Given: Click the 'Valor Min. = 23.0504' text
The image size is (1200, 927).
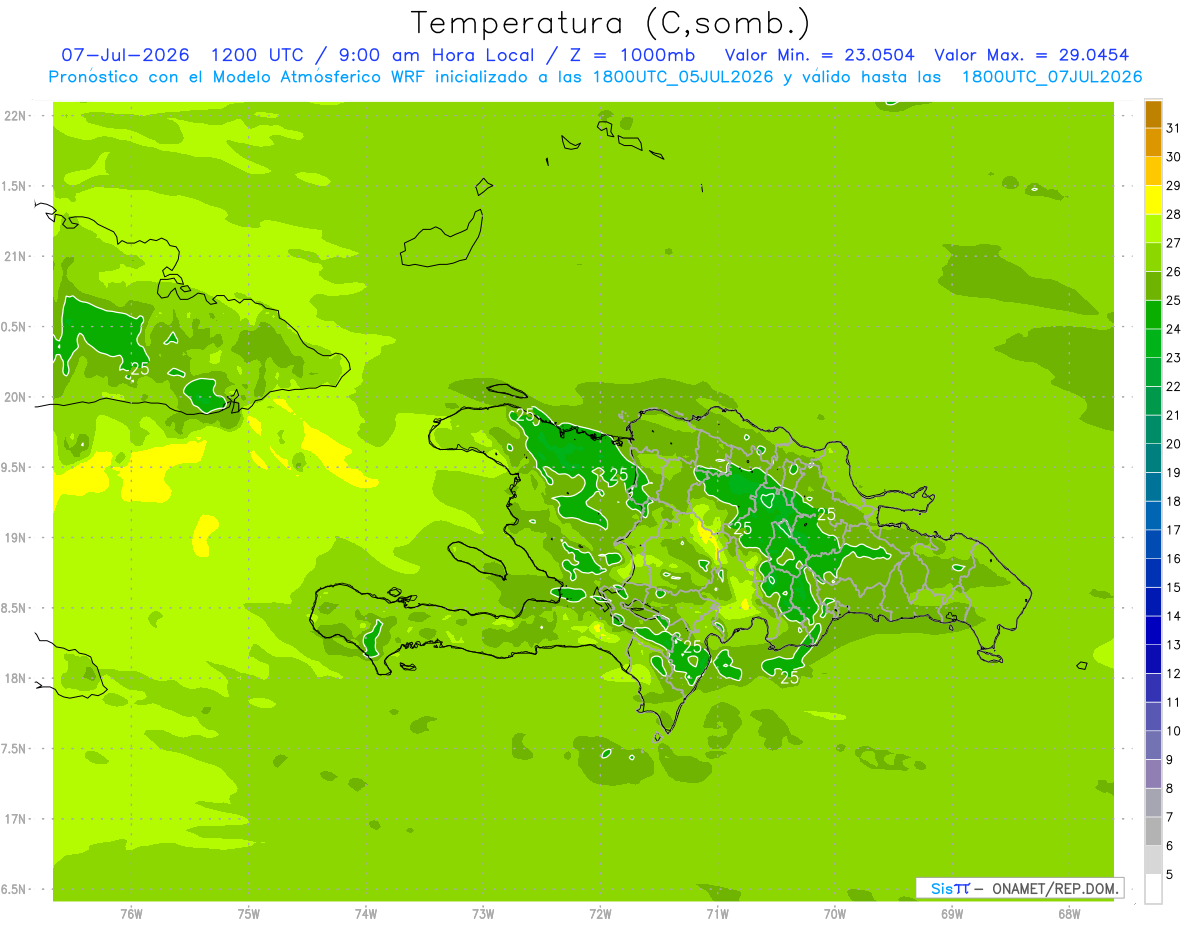Looking at the screenshot, I should [819, 54].
